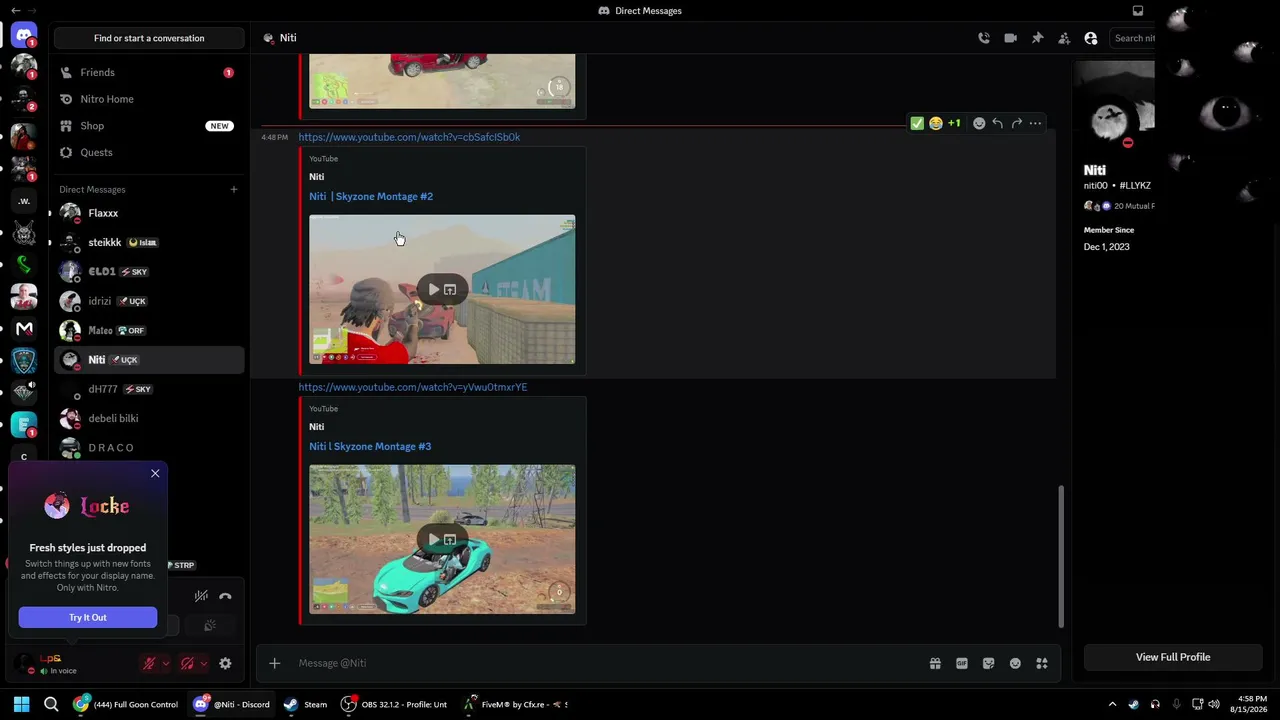Start a video call with Niti
The height and width of the screenshot is (720, 1280).
pyautogui.click(x=1011, y=38)
